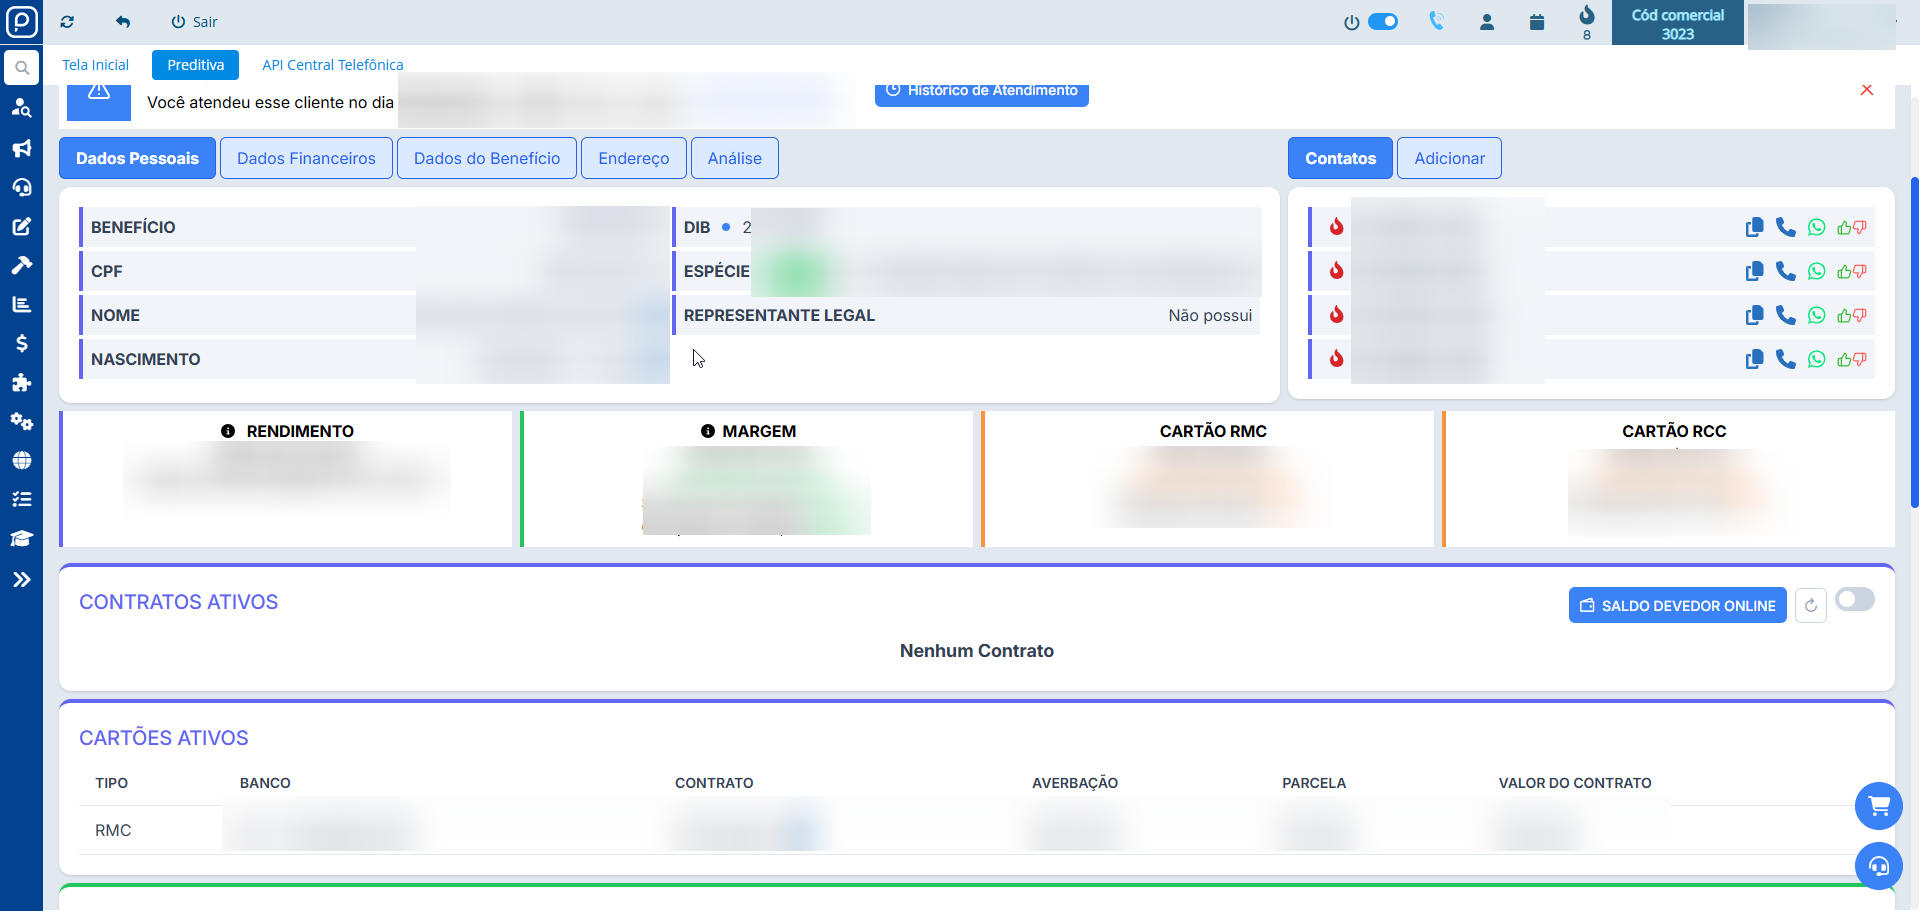Open the shopping cart floating button
Viewport: 1920px width, 911px height.
(x=1878, y=806)
